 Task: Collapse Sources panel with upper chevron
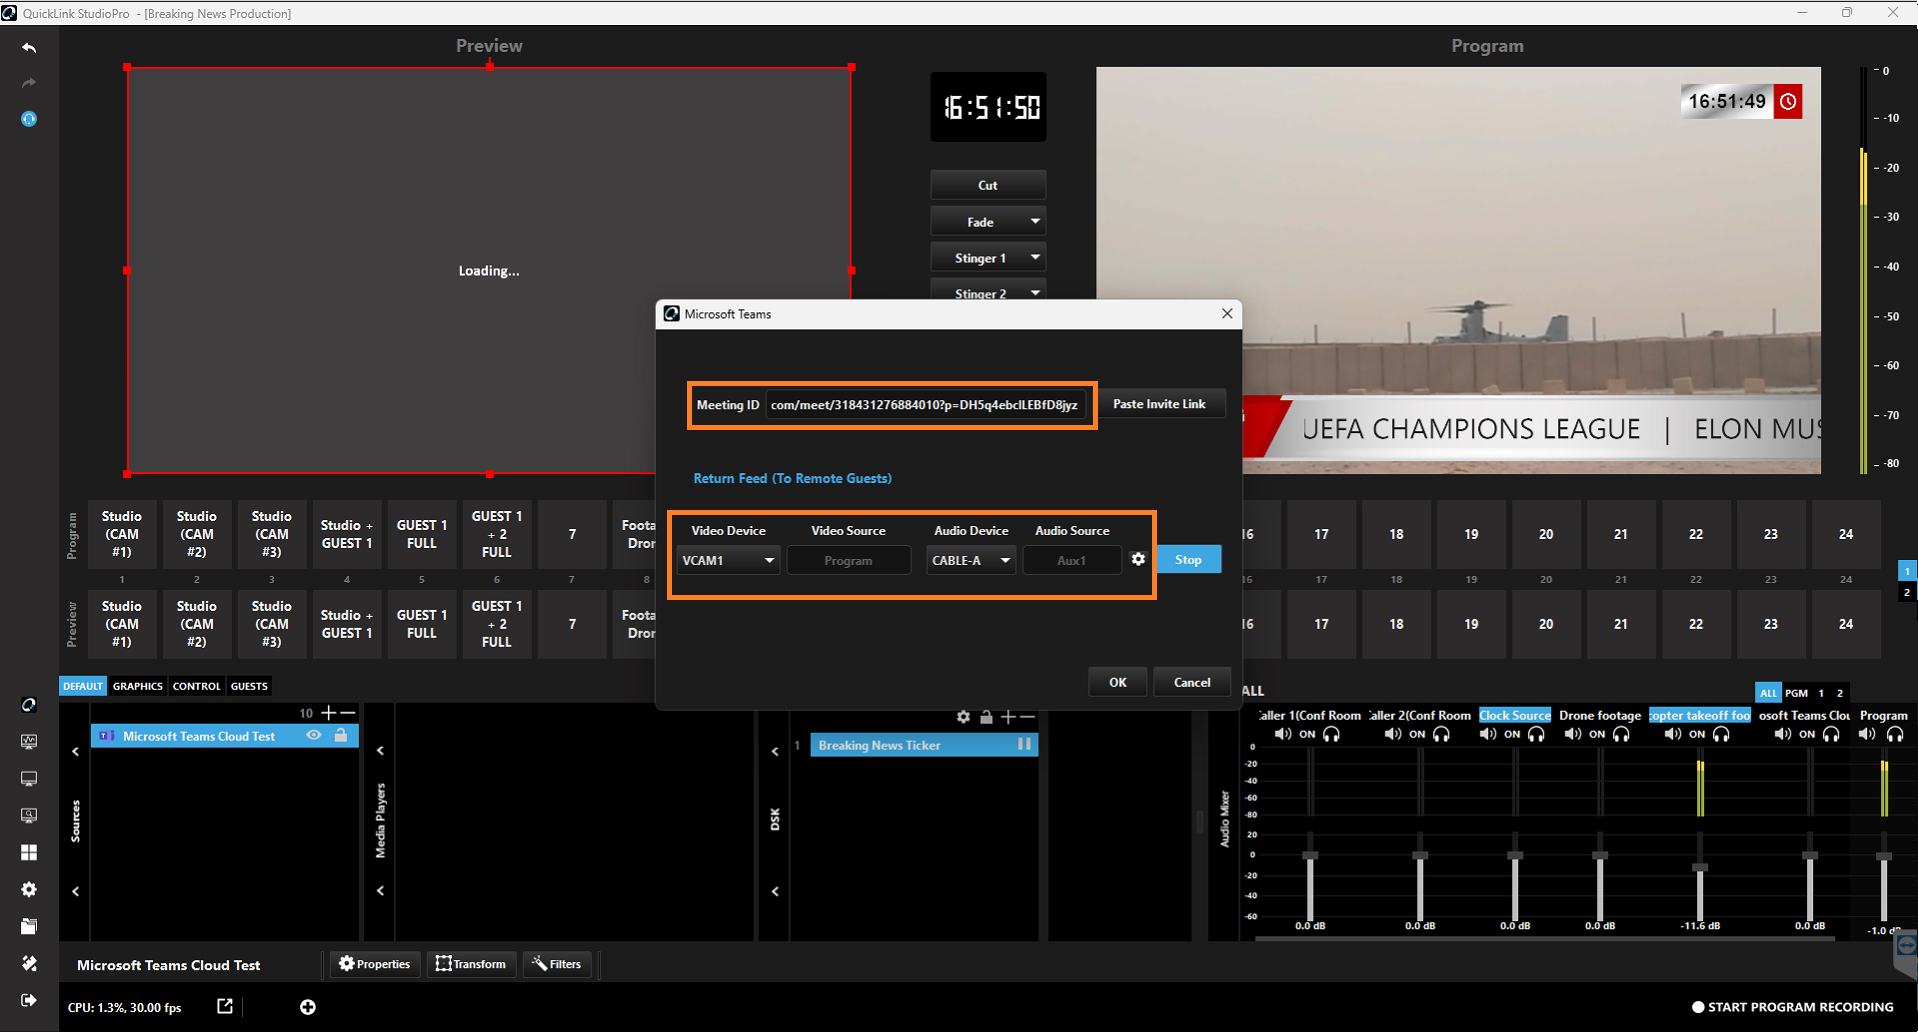(75, 751)
